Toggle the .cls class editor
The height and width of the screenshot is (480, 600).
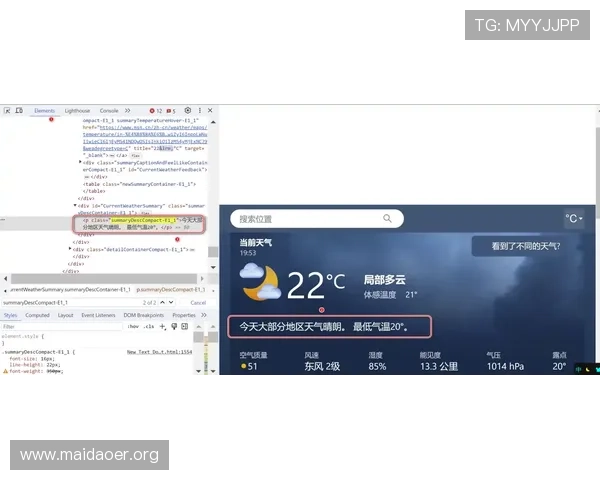point(149,327)
